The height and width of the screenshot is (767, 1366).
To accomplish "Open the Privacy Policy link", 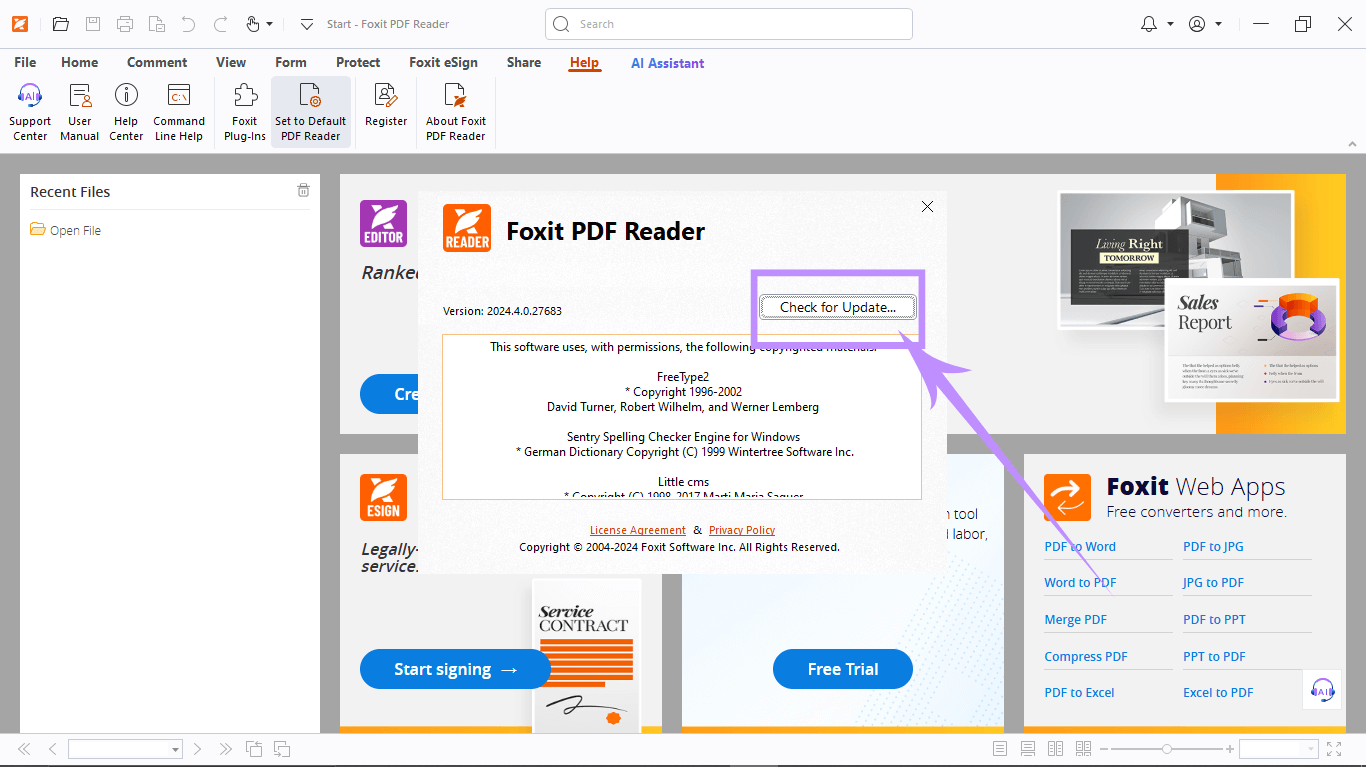I will point(742,530).
